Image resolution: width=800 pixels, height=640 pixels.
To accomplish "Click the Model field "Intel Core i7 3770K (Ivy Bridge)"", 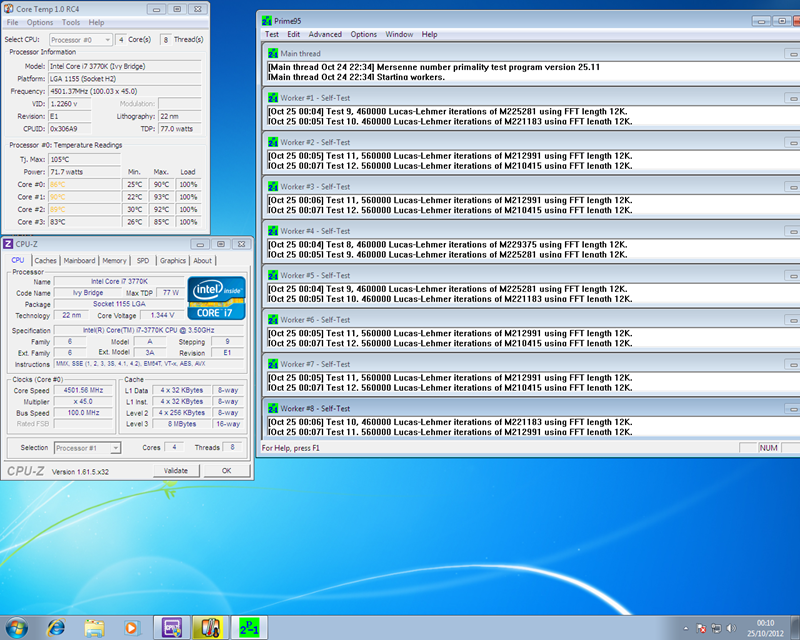I will click(125, 66).
